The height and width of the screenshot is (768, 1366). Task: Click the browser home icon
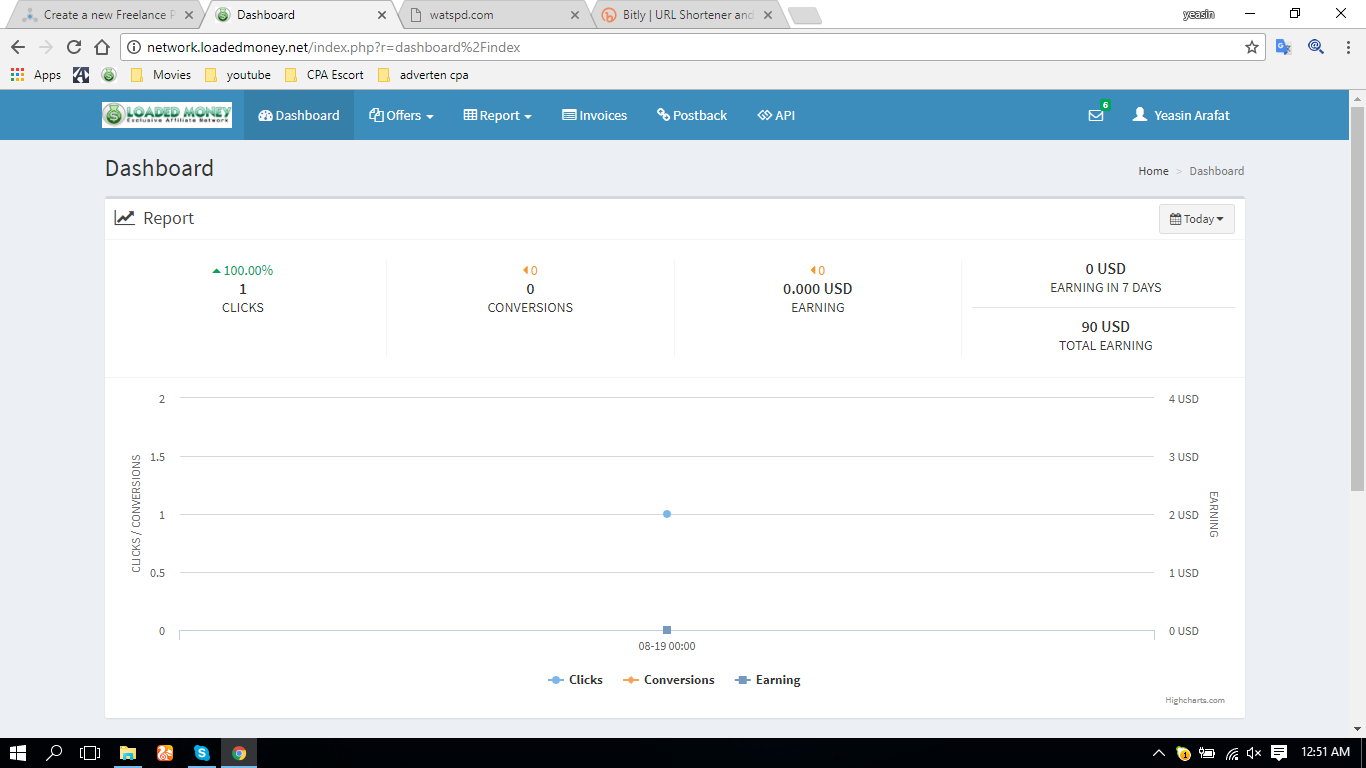point(101,47)
